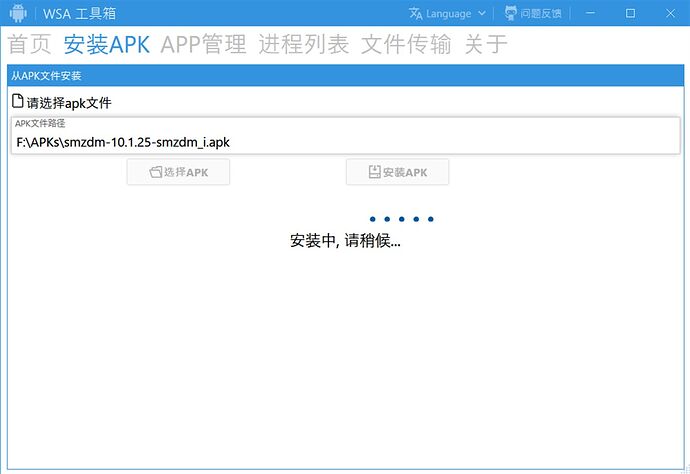Click the GitHub cat feedback icon
Screen dimensions: 690x474
click(510, 13)
